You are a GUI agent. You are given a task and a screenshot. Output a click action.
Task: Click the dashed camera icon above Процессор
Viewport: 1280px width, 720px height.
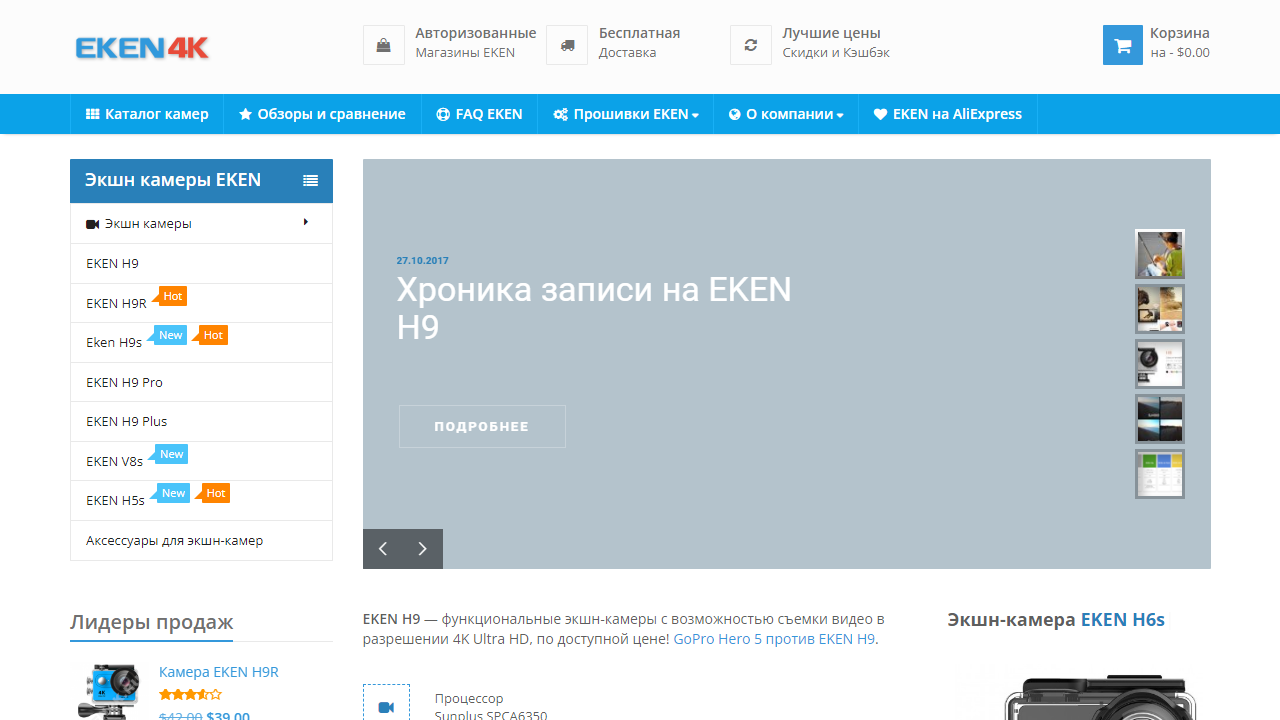tap(386, 707)
